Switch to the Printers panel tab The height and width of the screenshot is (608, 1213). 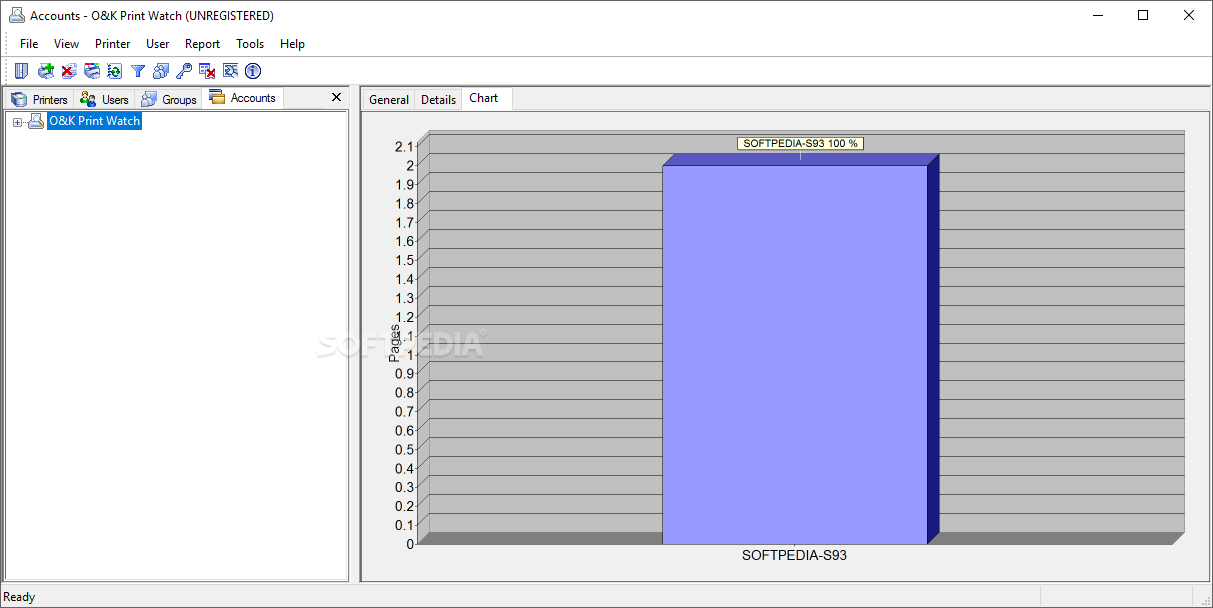coord(39,99)
